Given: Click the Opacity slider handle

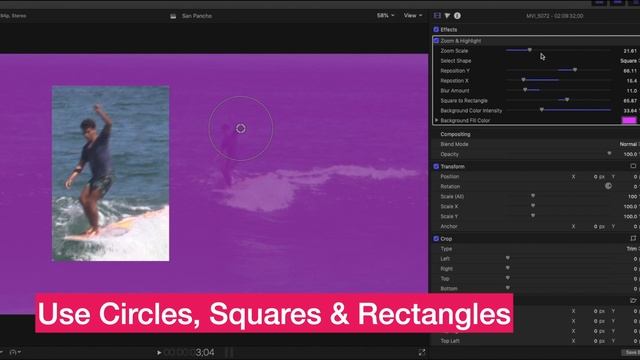Looking at the screenshot, I should pos(609,153).
